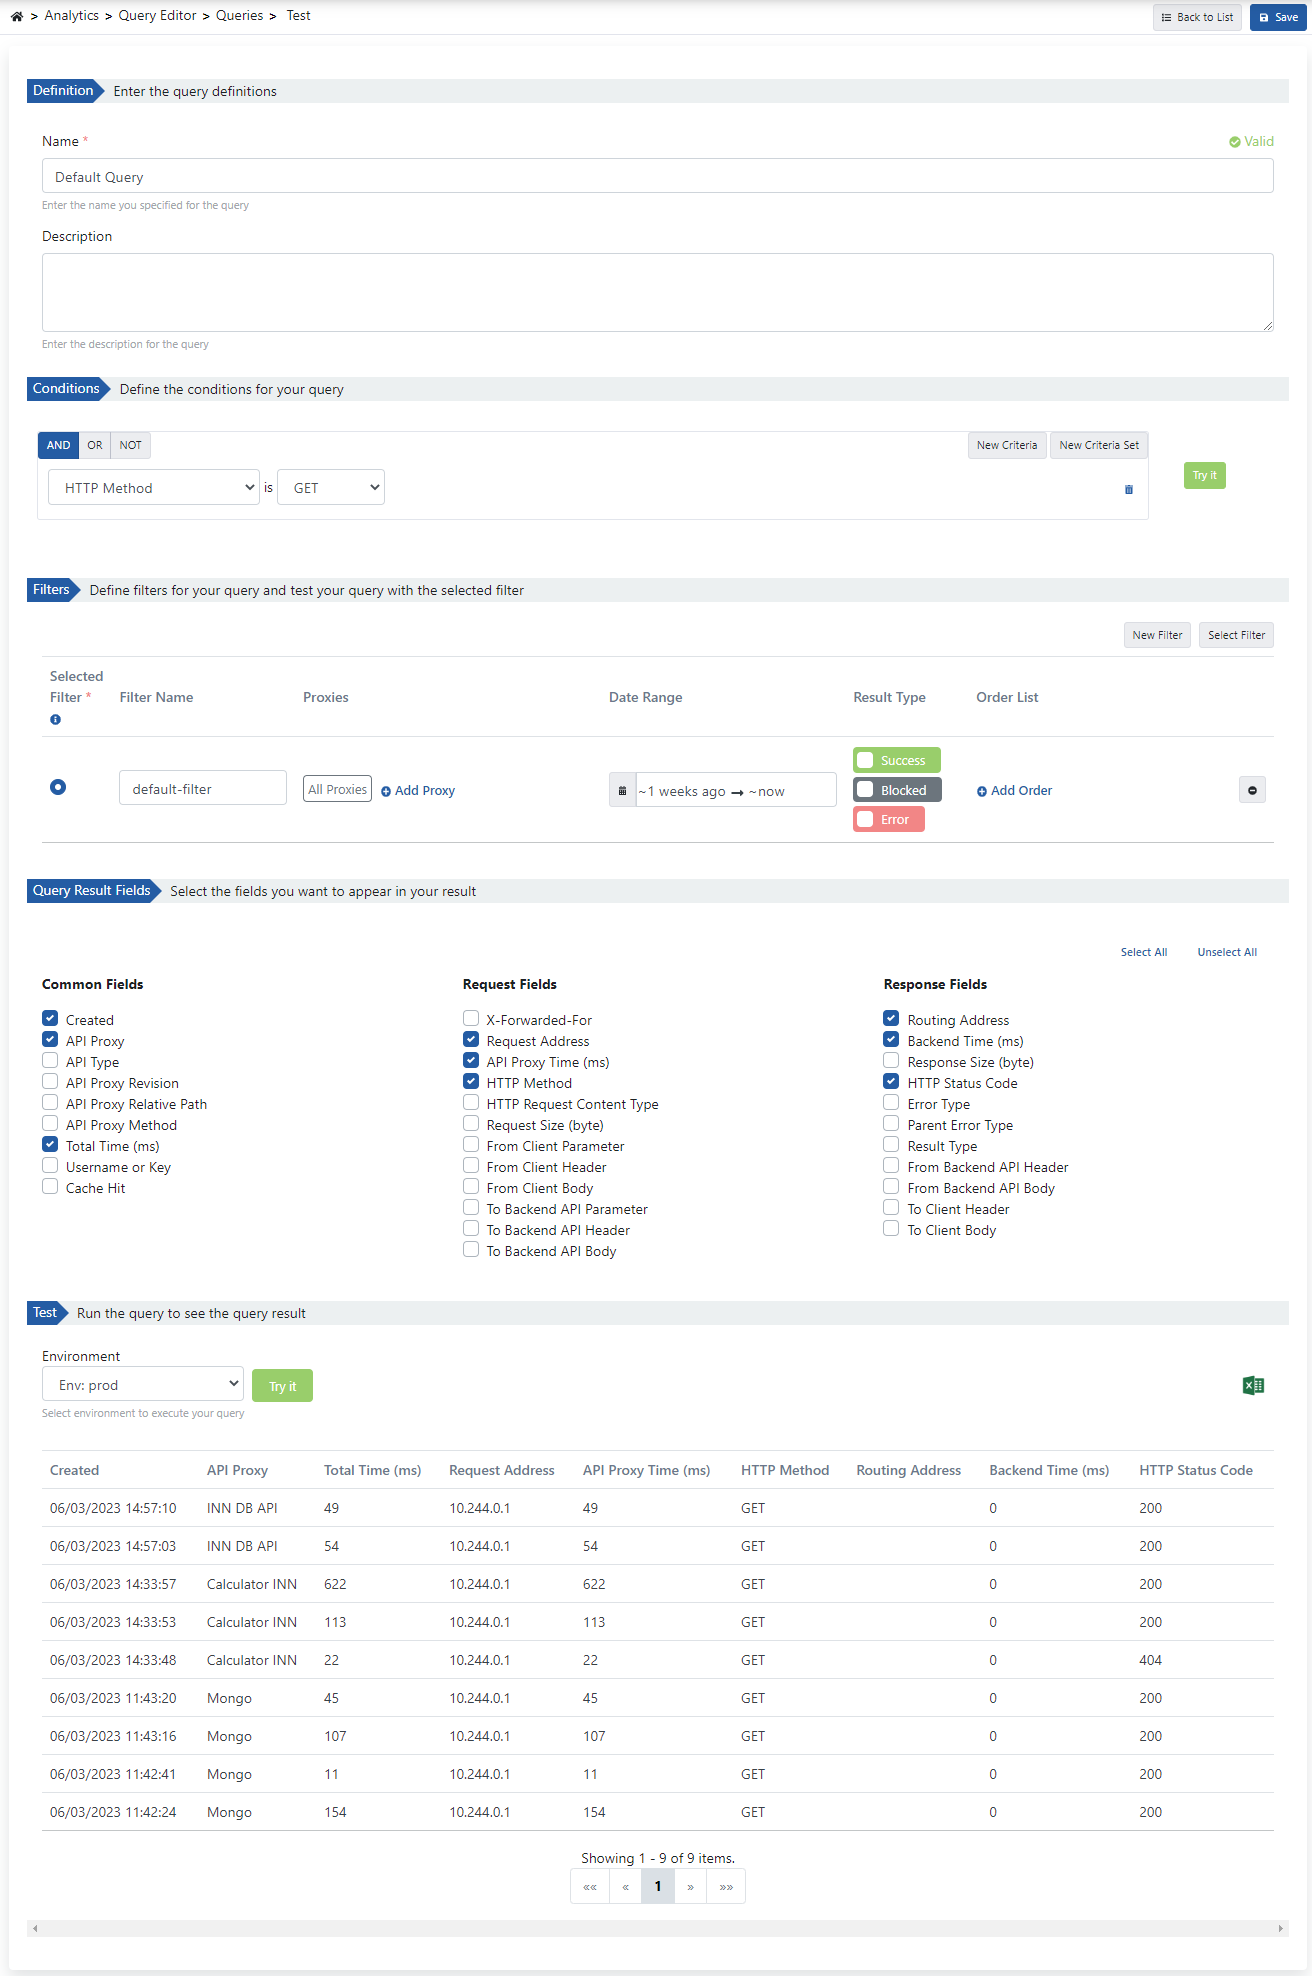Open the Environment dropdown showing Env: prod
The image size is (1312, 1976).
point(143,1384)
